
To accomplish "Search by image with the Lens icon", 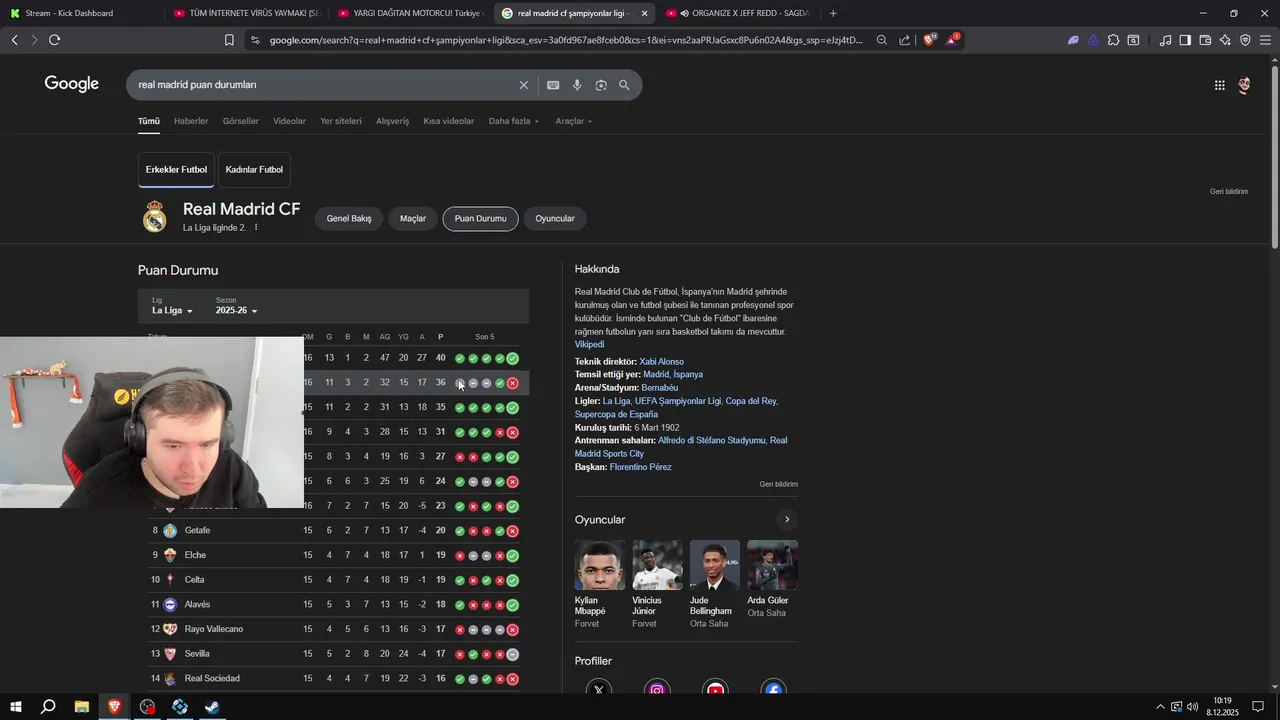I will 601,85.
